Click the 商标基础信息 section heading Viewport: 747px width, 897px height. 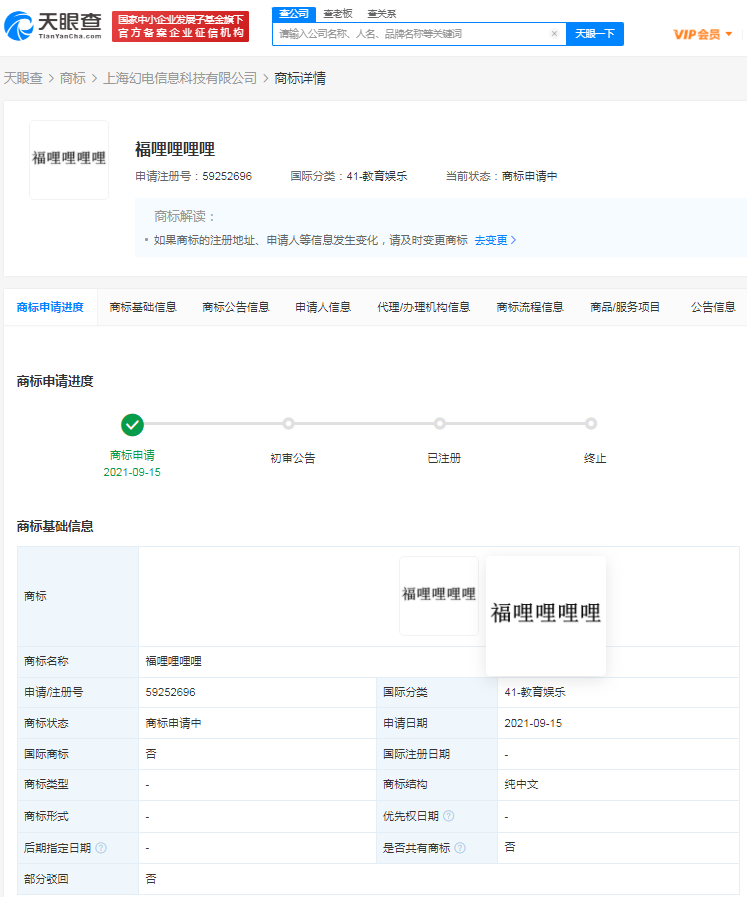click(55, 526)
